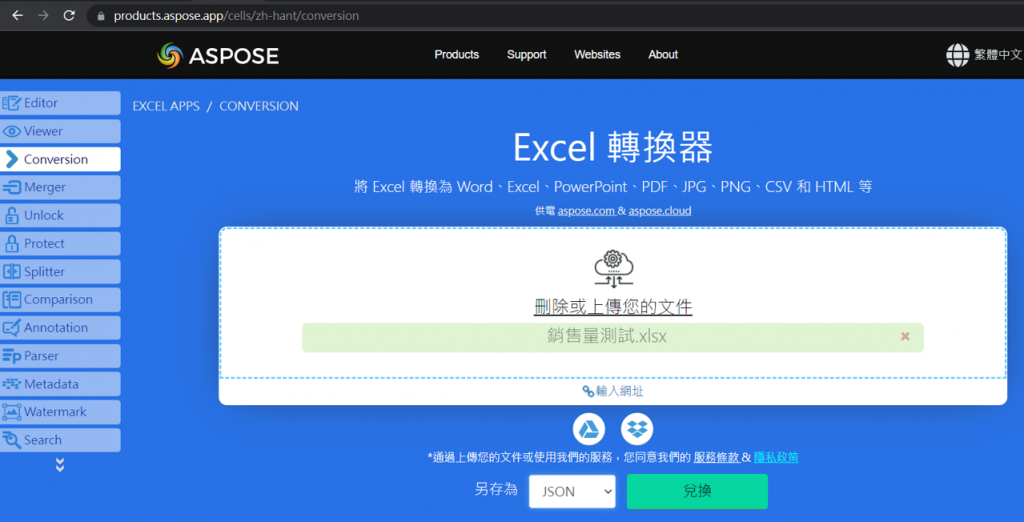This screenshot has width=1024, height=522.
Task: Open the 服務條款 terms link
Action: (716, 457)
